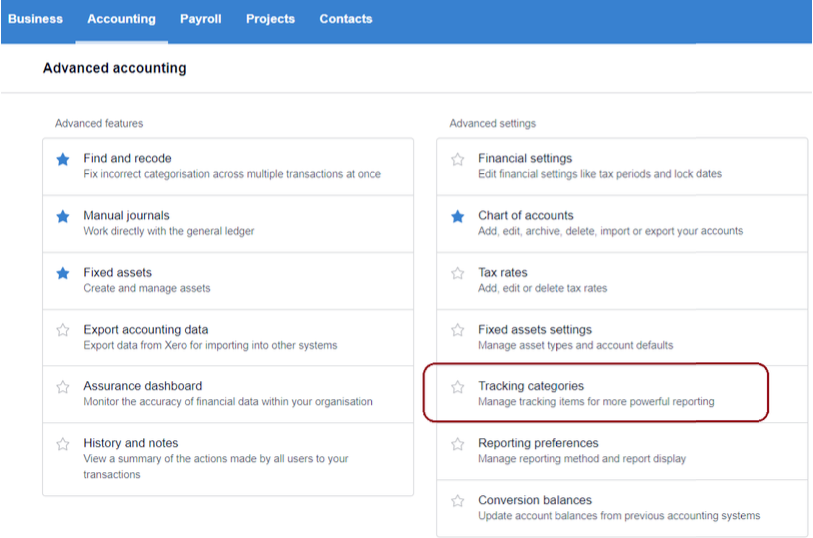Unstar the Manual journals favourite star
The height and width of the screenshot is (538, 813).
coord(63,216)
